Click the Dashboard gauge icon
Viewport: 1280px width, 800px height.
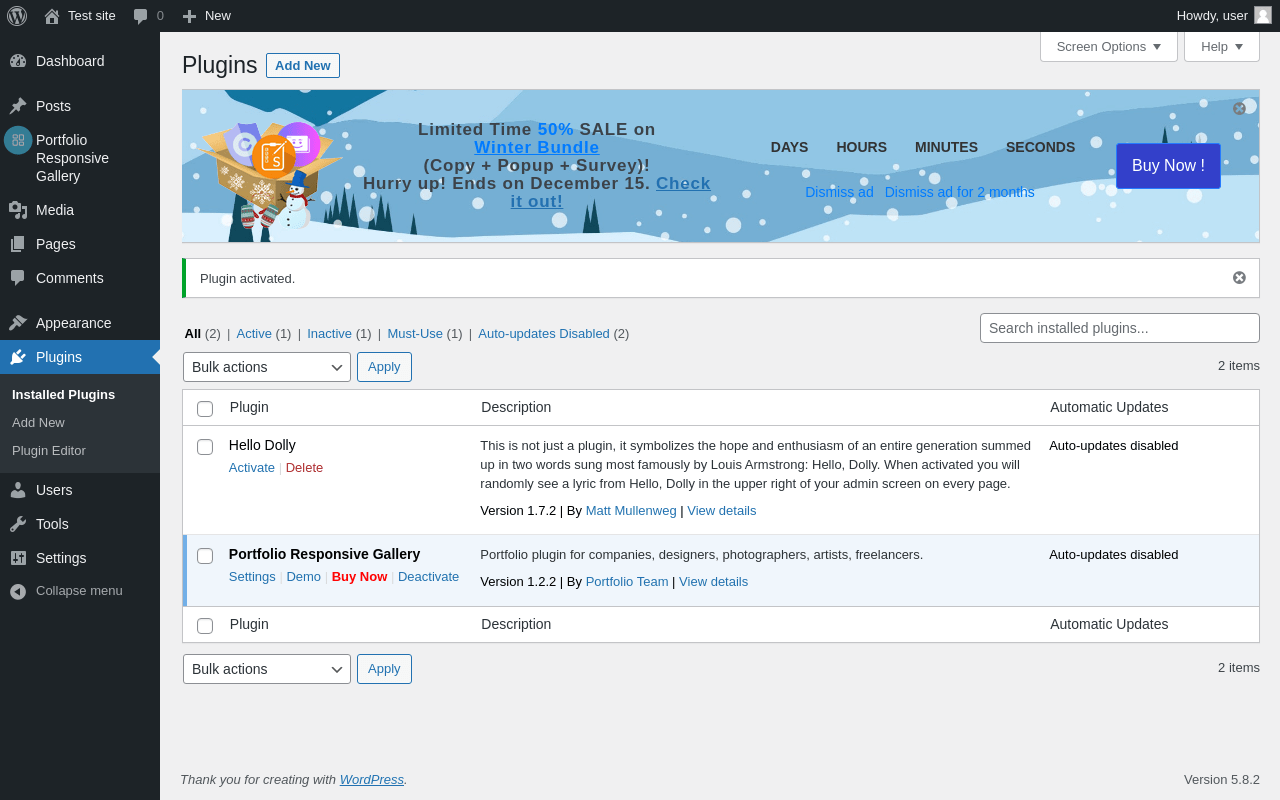[18, 61]
